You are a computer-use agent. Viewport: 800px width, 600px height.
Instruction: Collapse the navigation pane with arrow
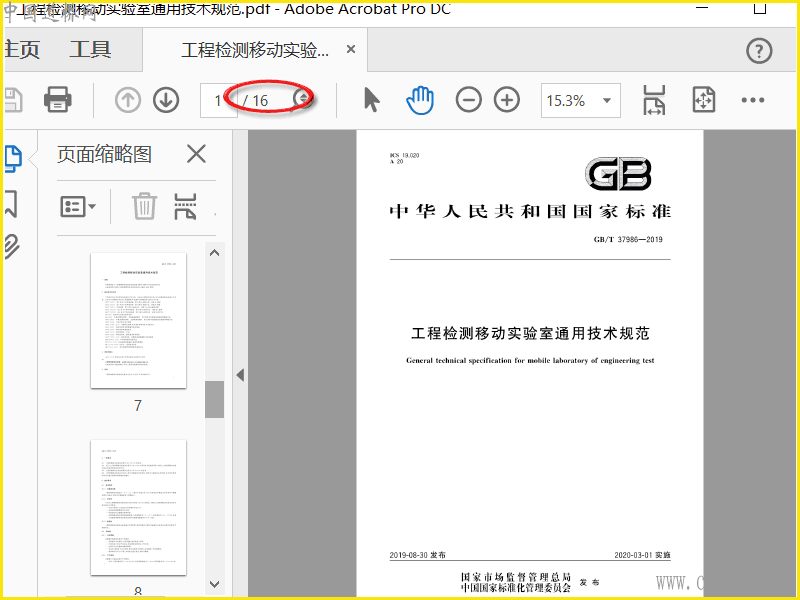point(240,376)
